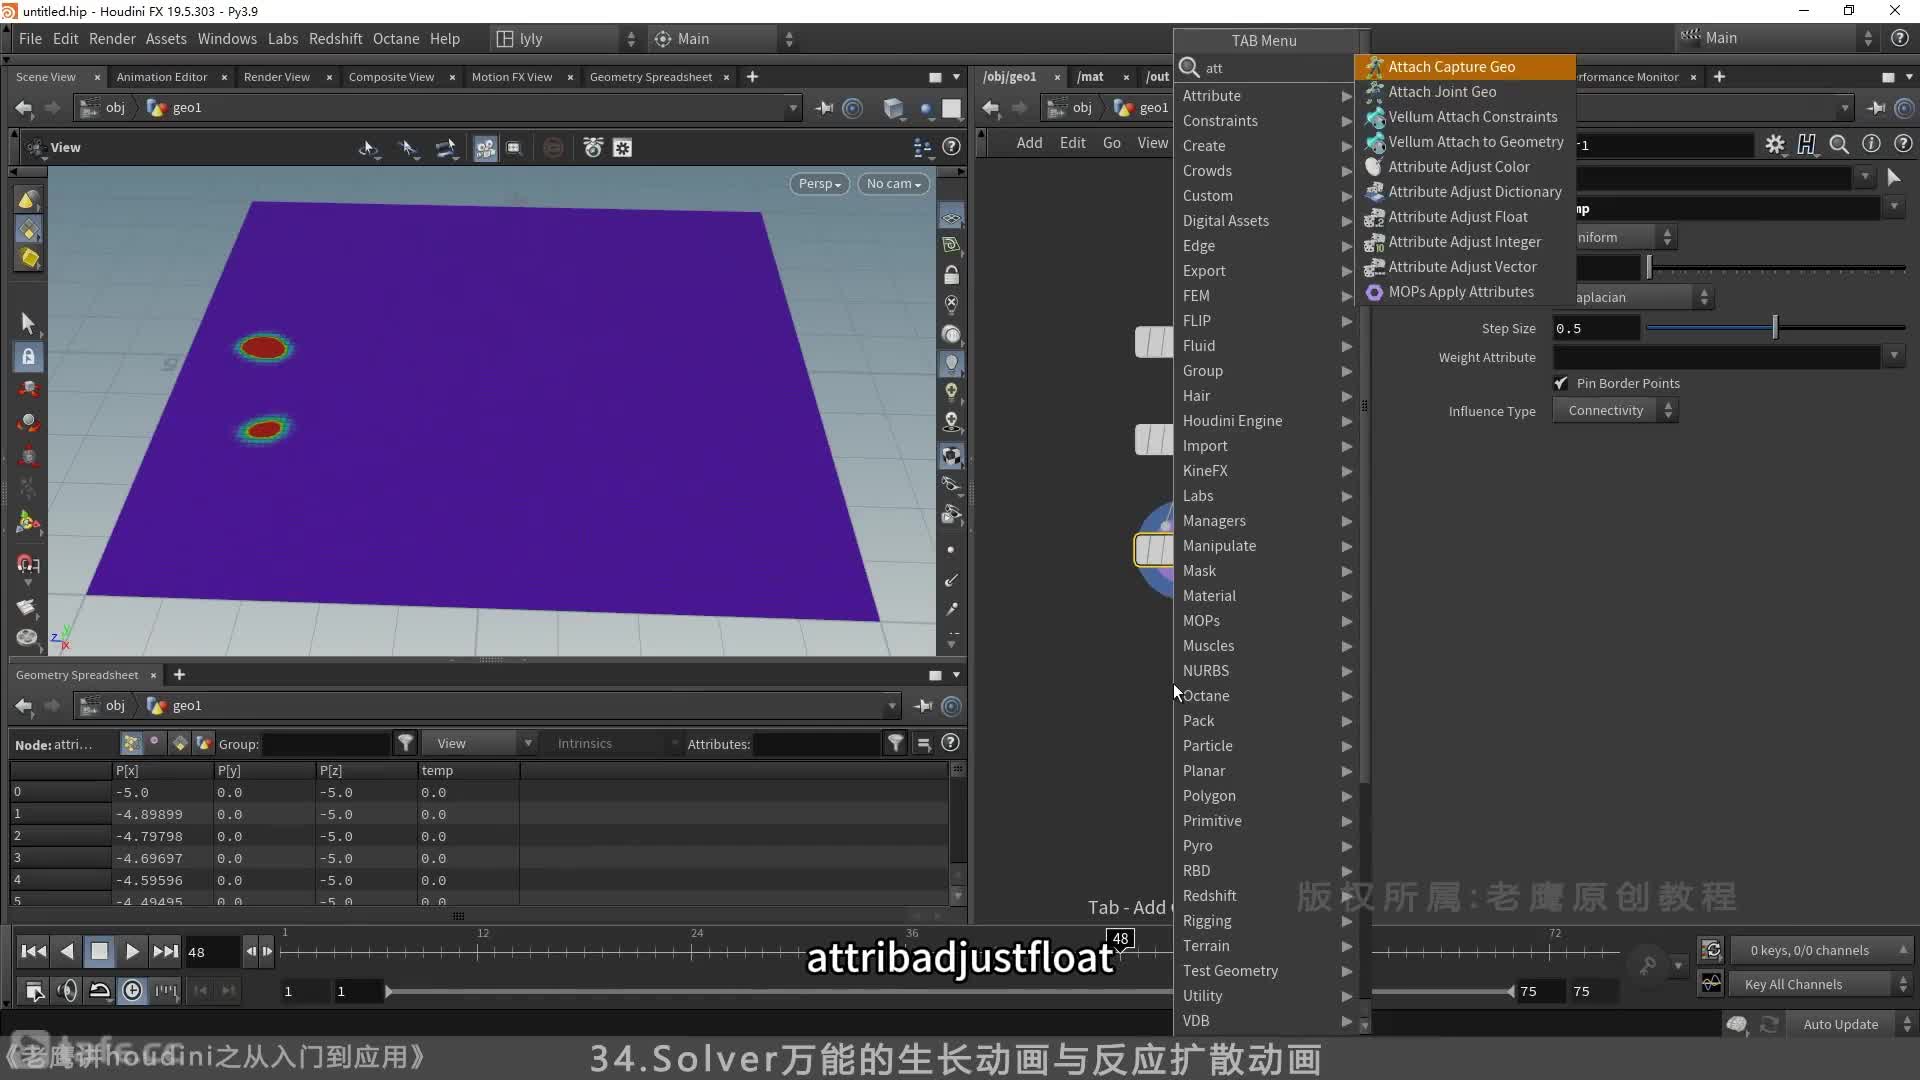
Task: Click the /mat network tab
Action: click(1090, 77)
